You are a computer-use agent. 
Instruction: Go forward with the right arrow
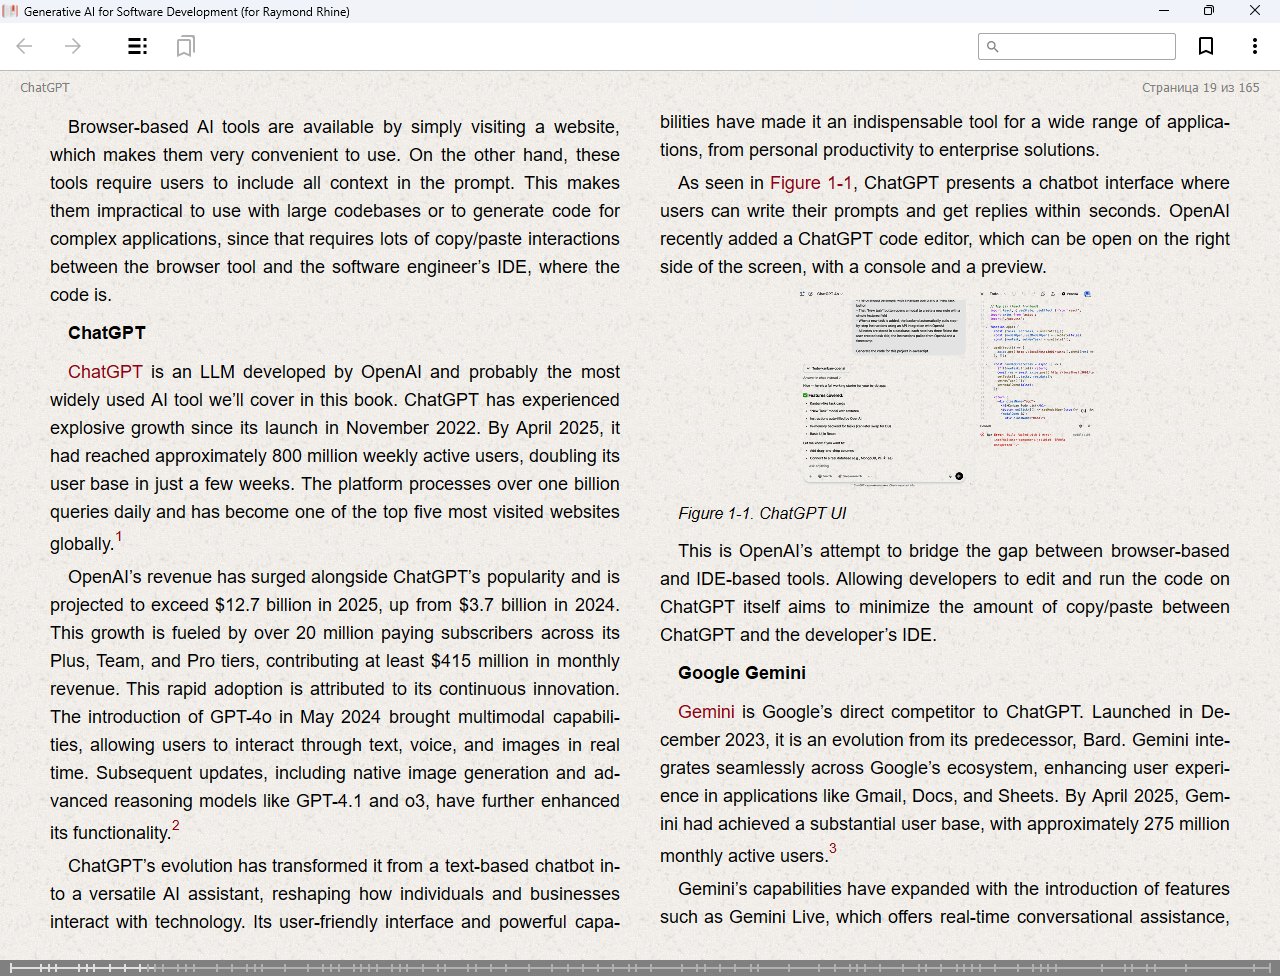[73, 46]
